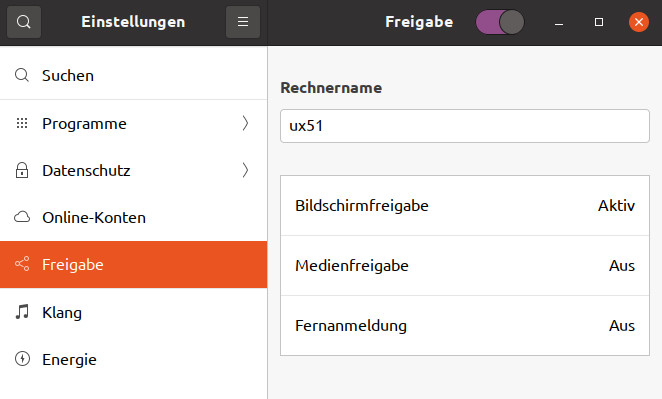662x399 pixels.
Task: Click the music note icon beside Klang
Action: (22, 312)
